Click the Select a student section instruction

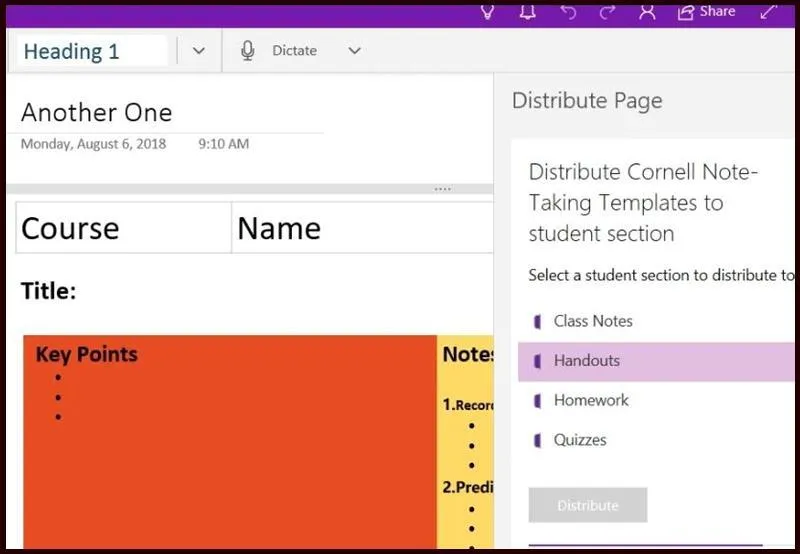(661, 275)
